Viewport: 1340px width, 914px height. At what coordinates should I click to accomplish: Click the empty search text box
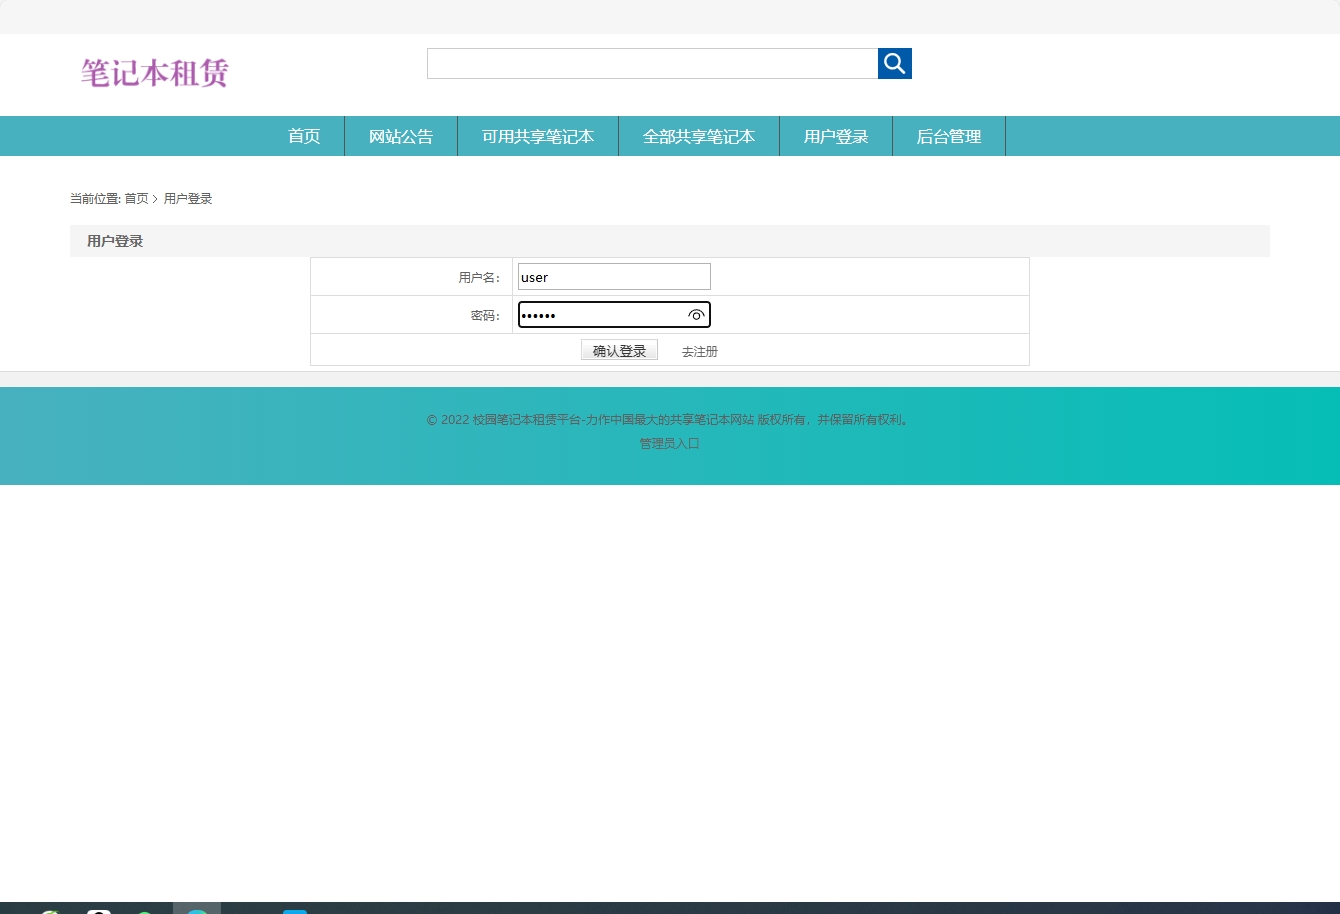(652, 63)
